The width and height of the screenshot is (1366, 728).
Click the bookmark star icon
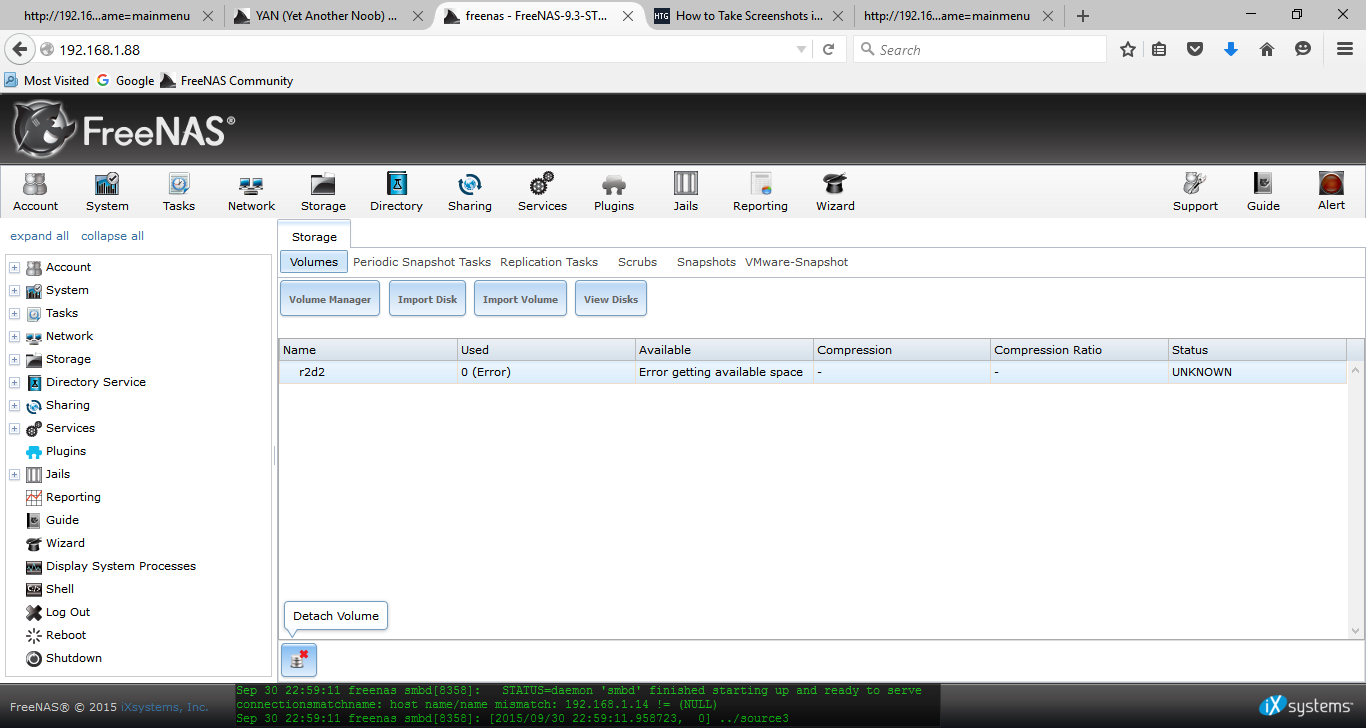1128,49
